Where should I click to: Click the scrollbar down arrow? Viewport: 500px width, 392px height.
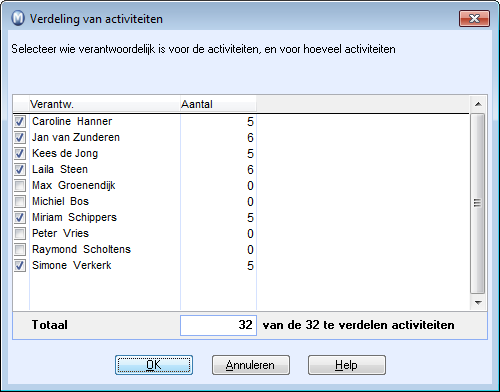[478, 303]
